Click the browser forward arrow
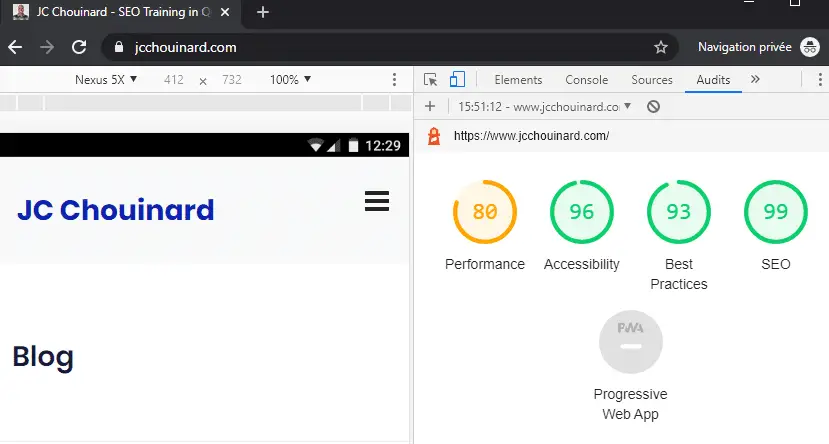The image size is (829, 444). [47, 47]
